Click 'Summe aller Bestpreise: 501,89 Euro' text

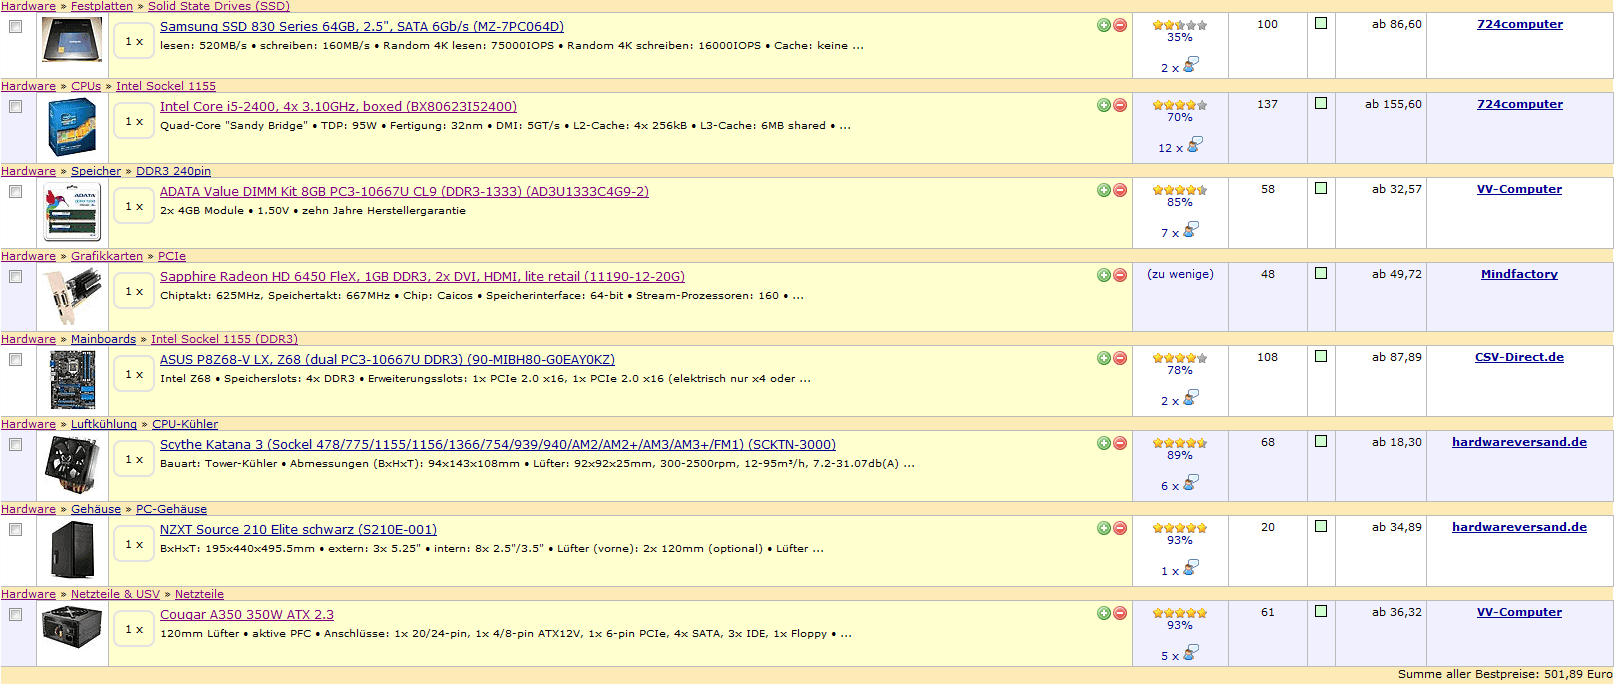tap(1504, 674)
